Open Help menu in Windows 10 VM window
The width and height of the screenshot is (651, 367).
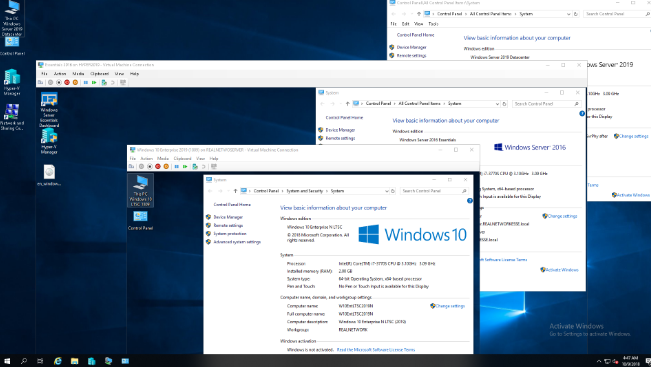(x=214, y=159)
